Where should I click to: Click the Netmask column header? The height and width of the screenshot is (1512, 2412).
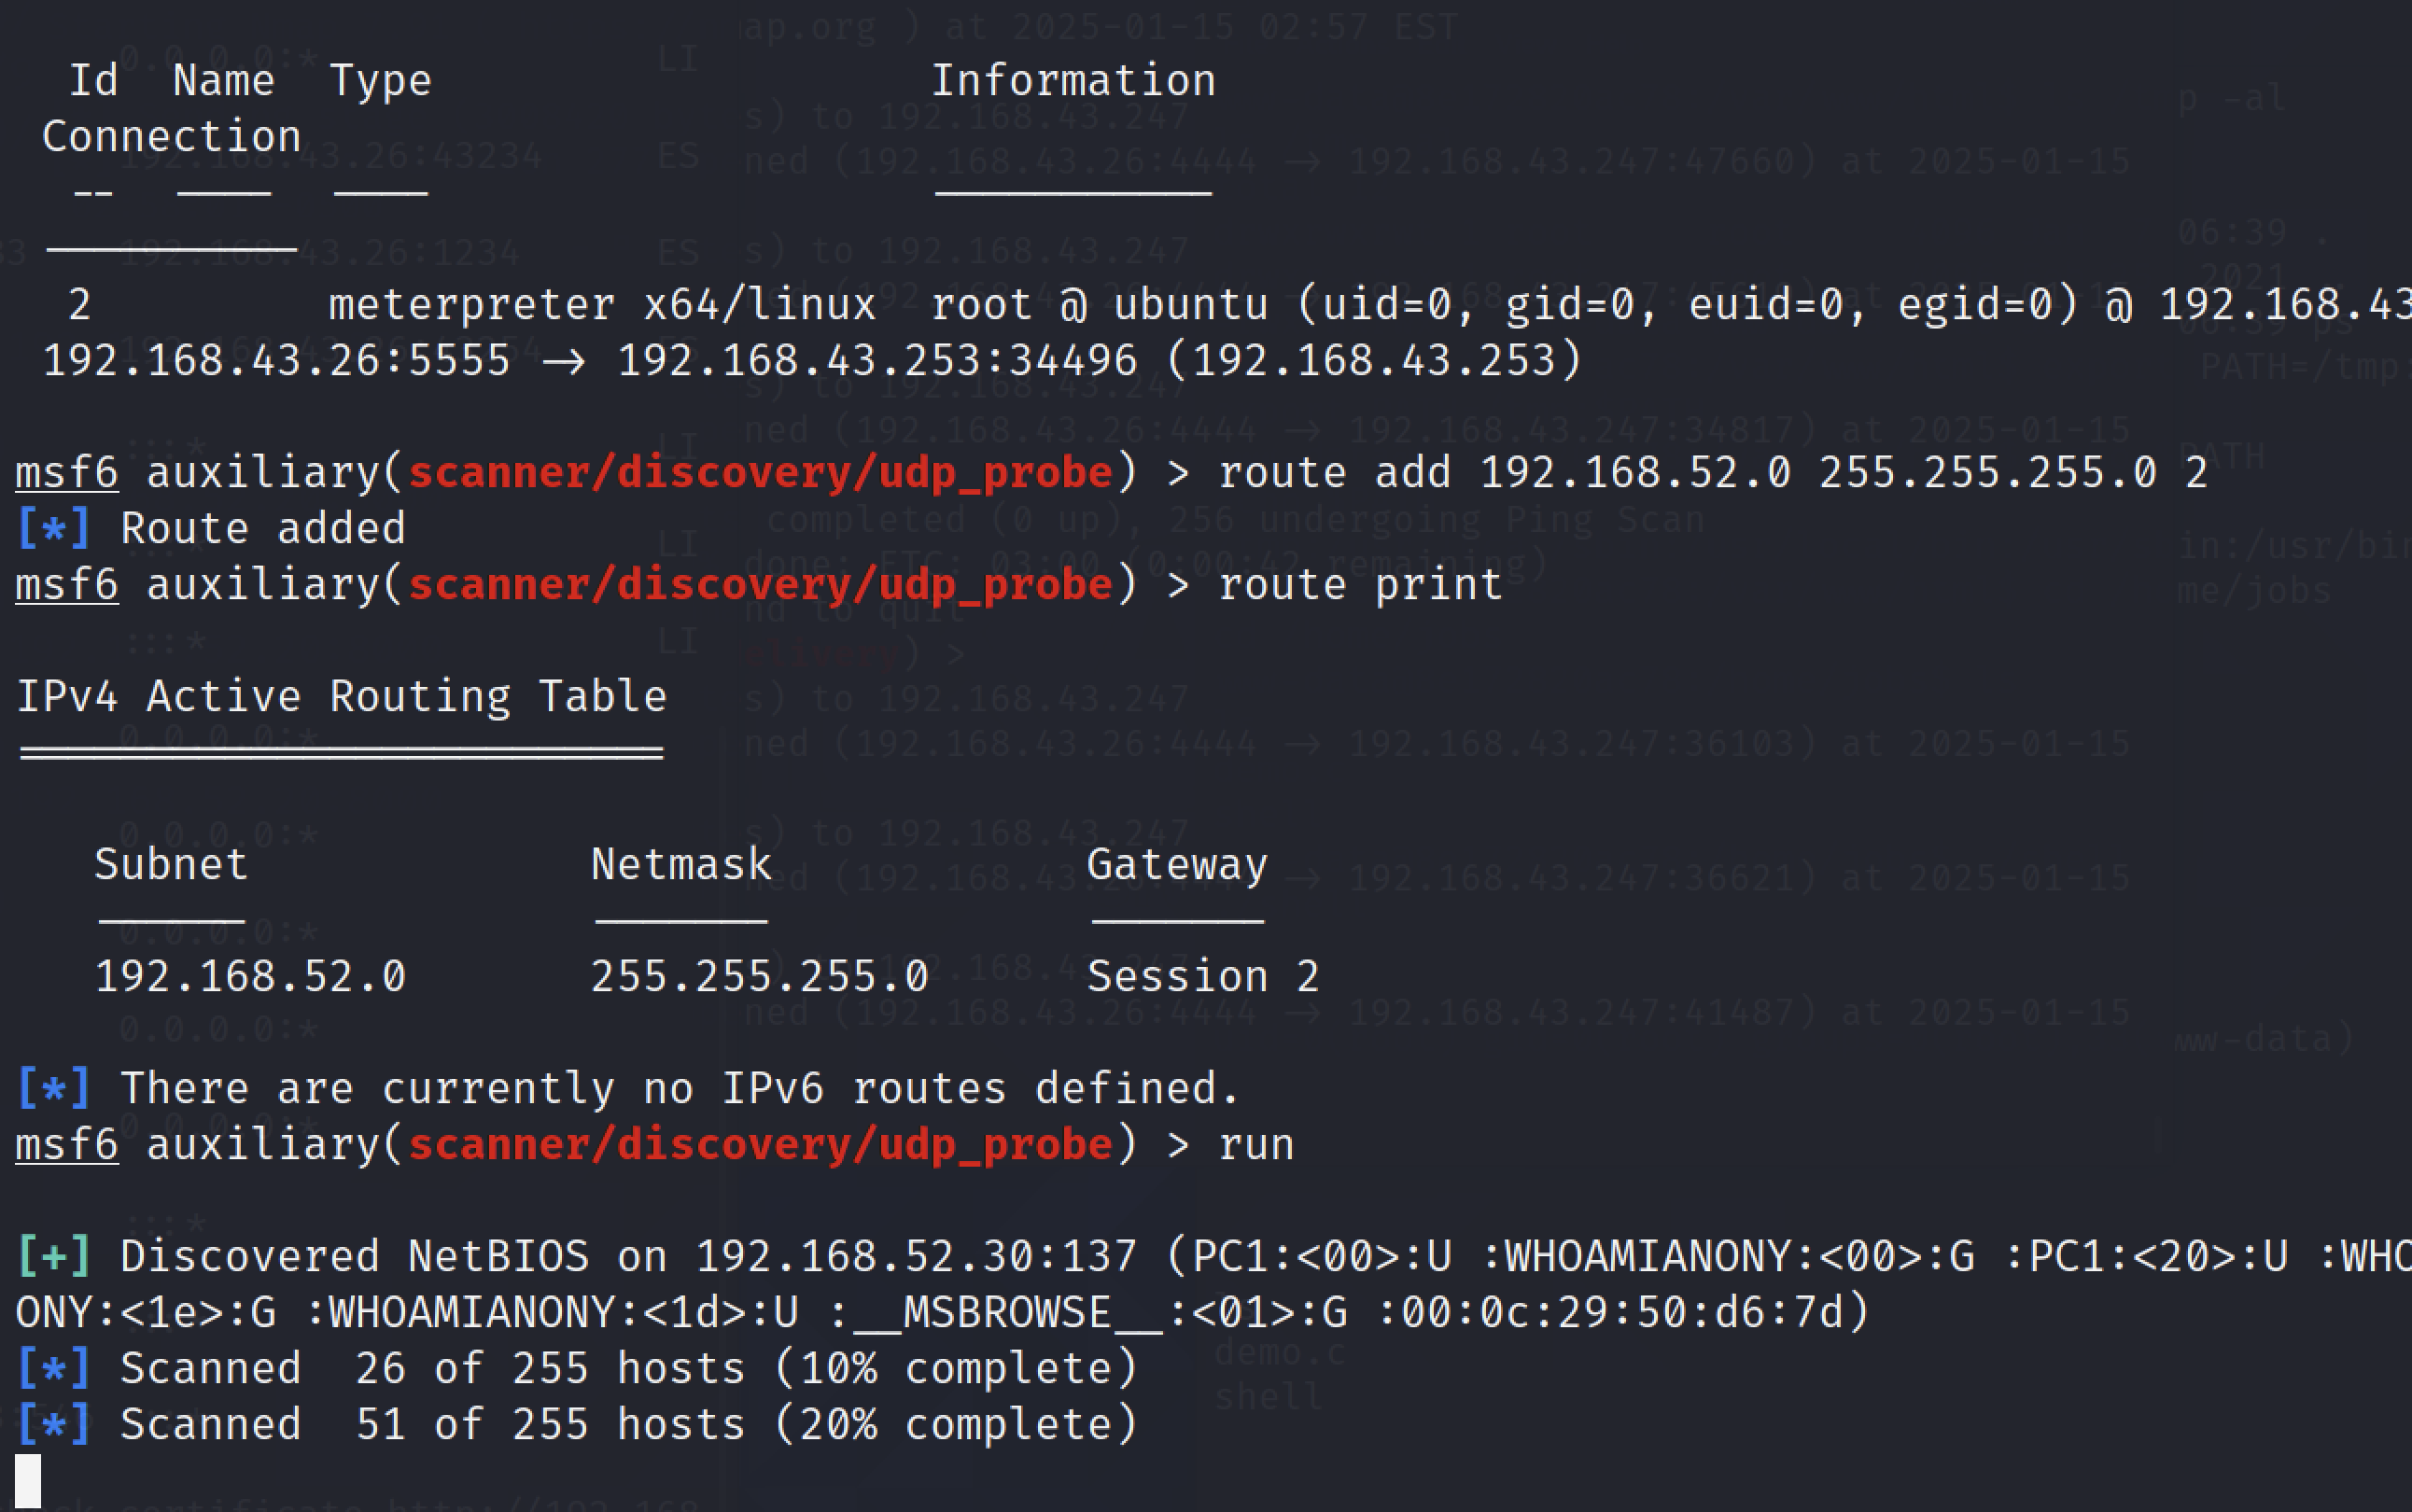[681, 864]
